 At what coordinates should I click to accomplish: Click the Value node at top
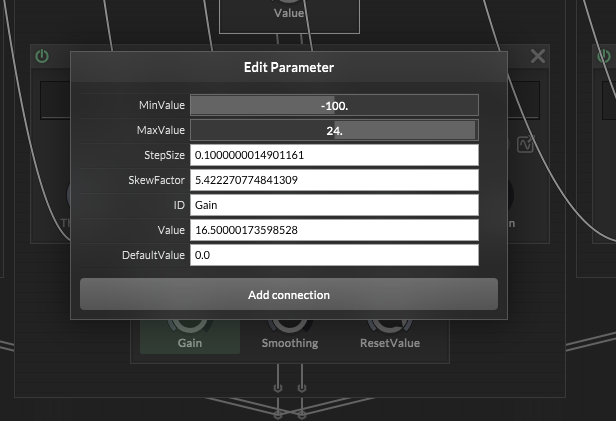tap(289, 14)
